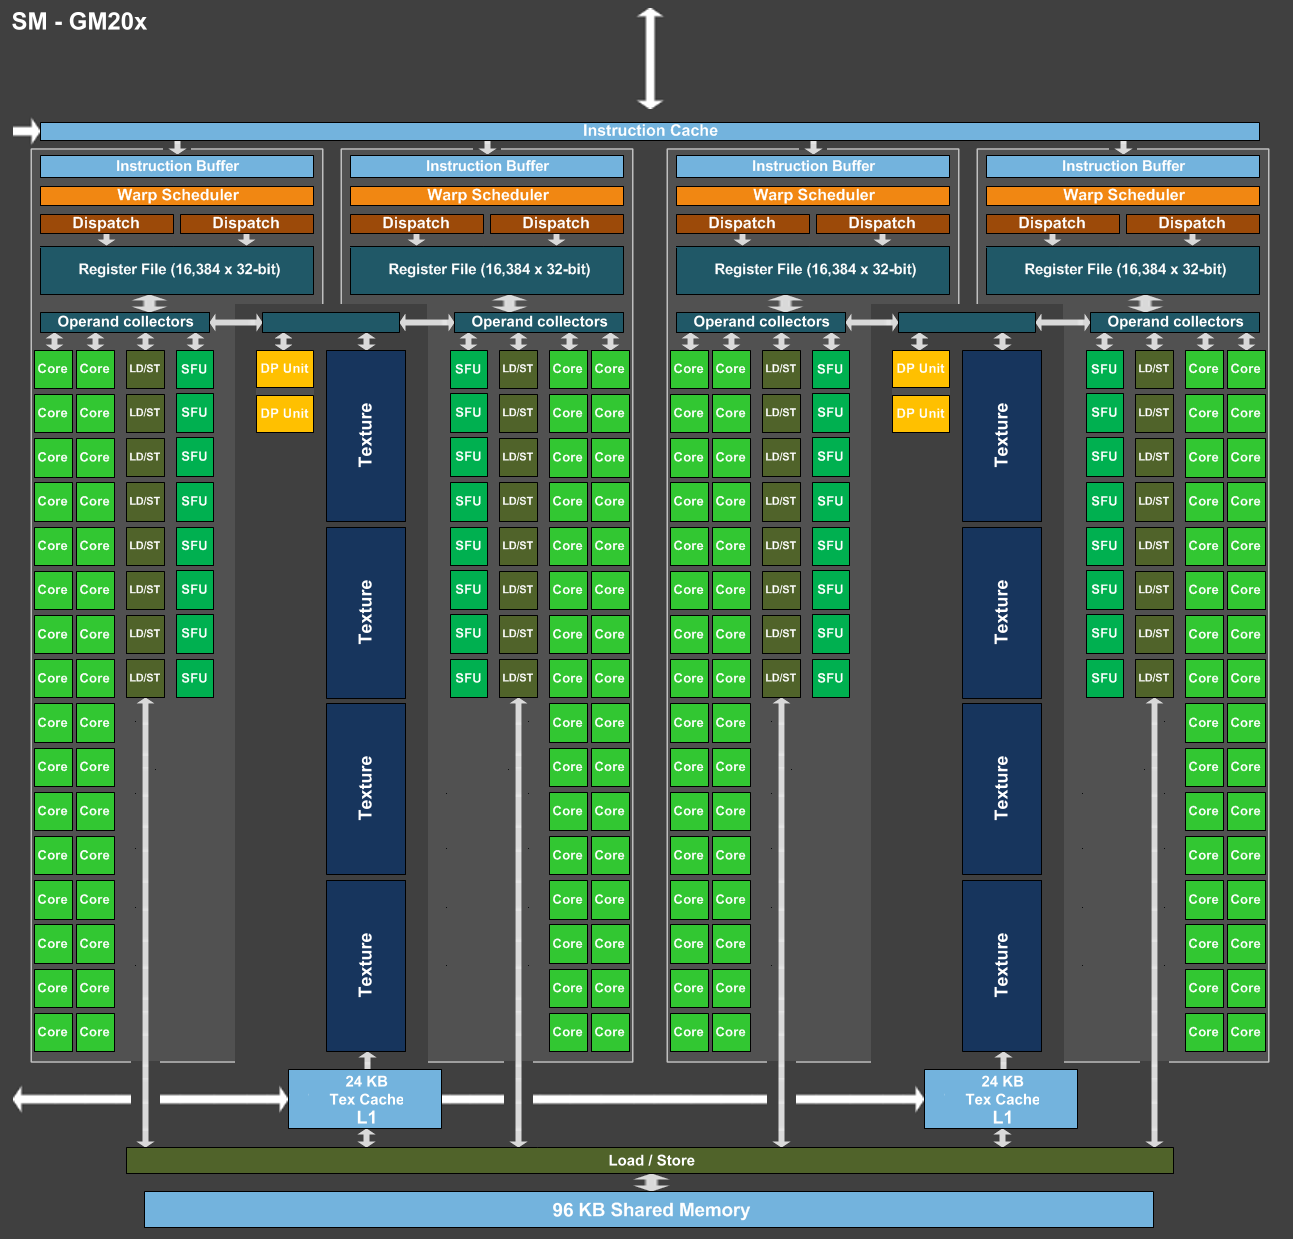
Task: Click the left "24 KB Tex Cache L1" block
Action: click(365, 1099)
